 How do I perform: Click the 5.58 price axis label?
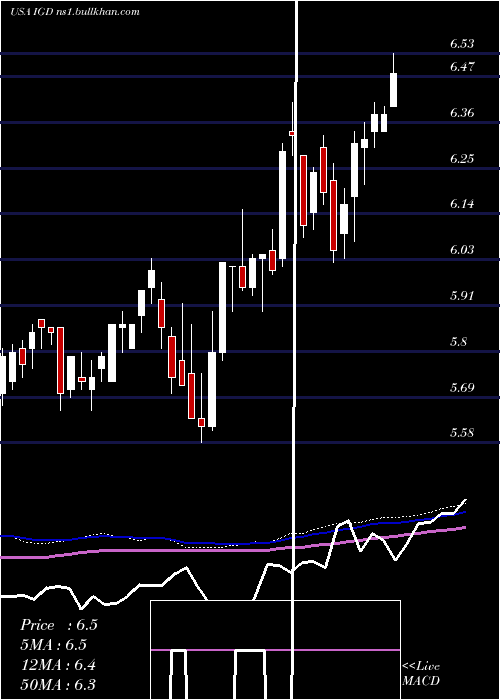pyautogui.click(x=462, y=433)
